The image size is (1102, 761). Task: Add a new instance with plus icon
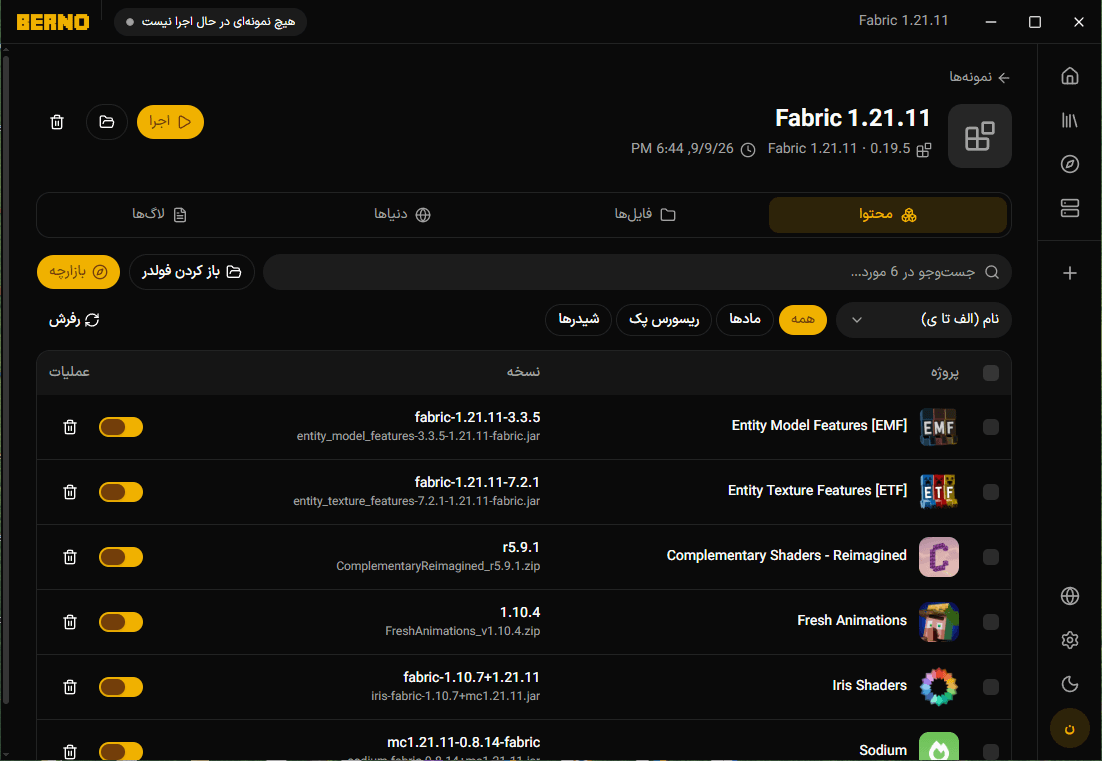pos(1069,273)
